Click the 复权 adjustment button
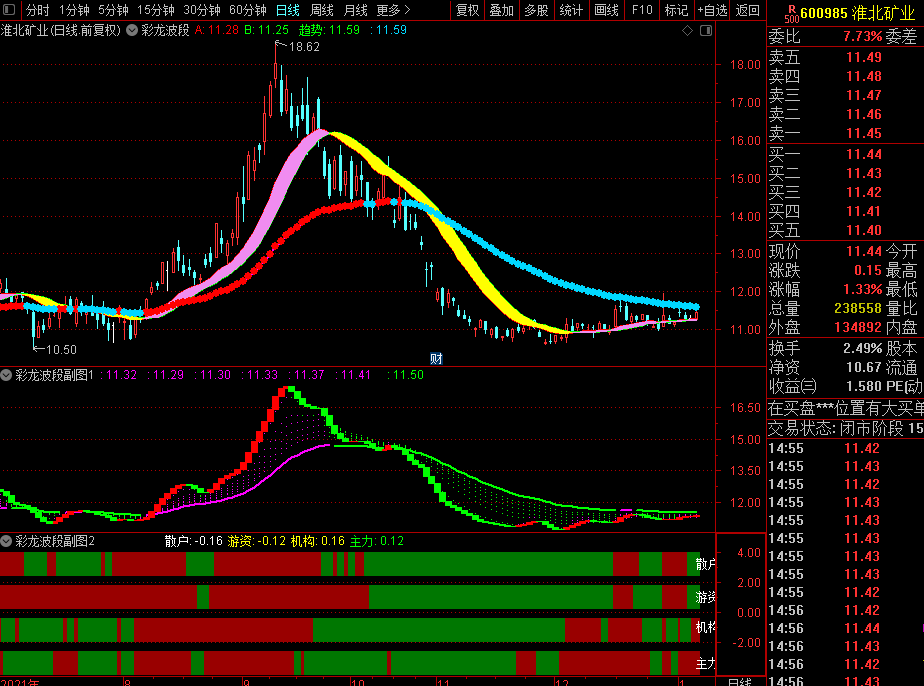 pos(467,10)
